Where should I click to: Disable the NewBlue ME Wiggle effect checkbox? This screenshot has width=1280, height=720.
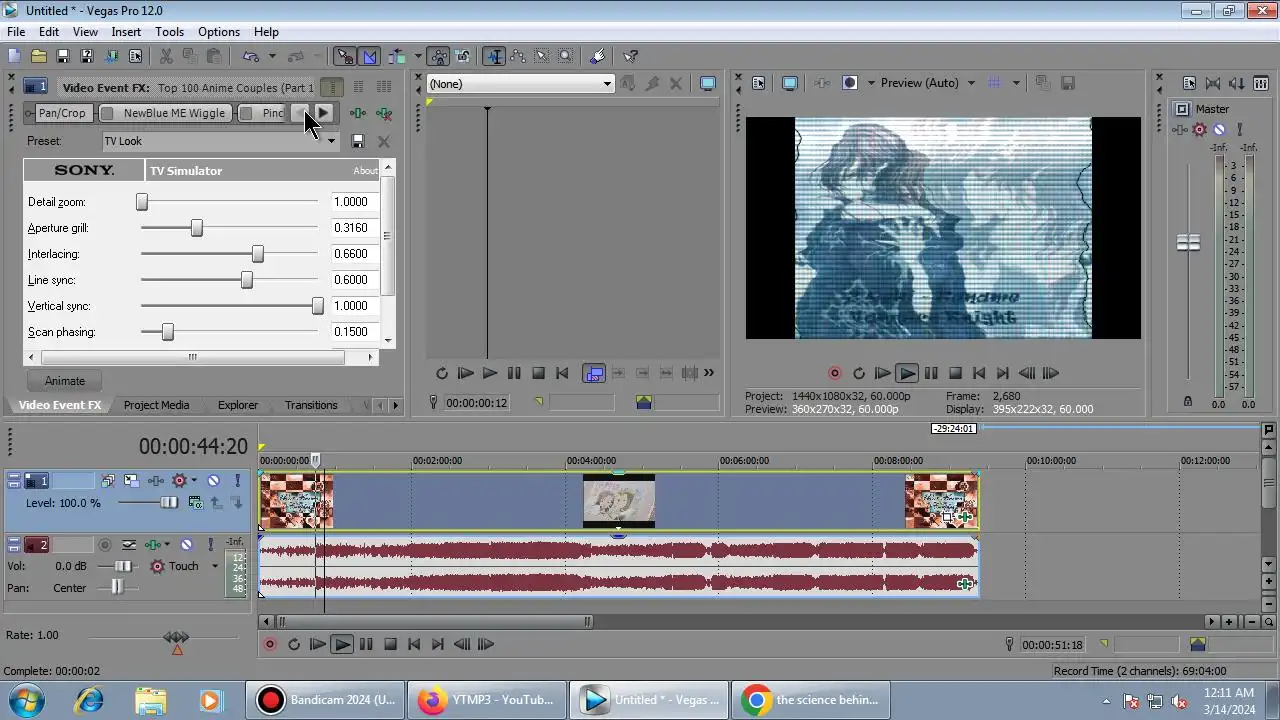point(107,113)
